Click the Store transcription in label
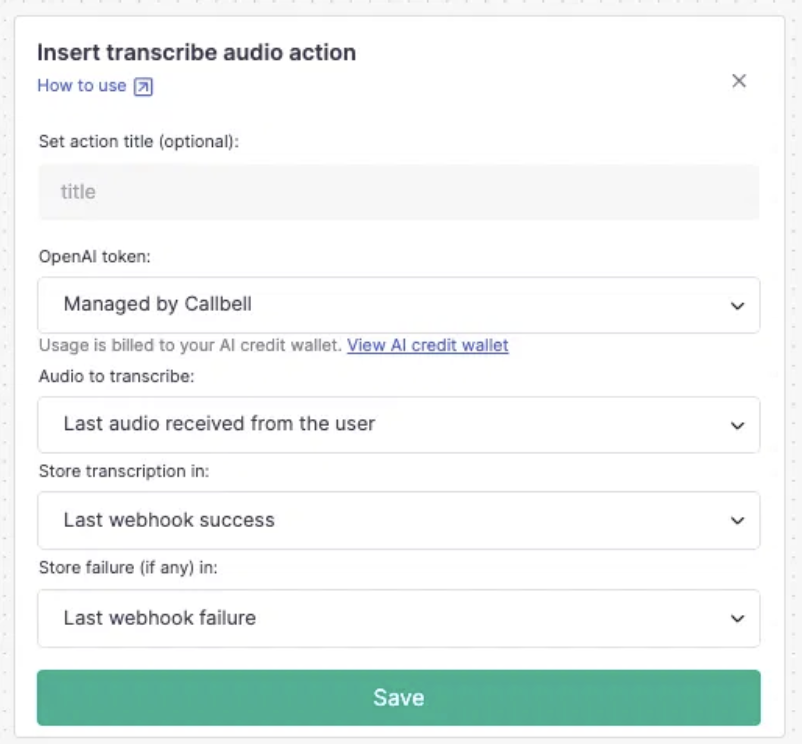 124,471
